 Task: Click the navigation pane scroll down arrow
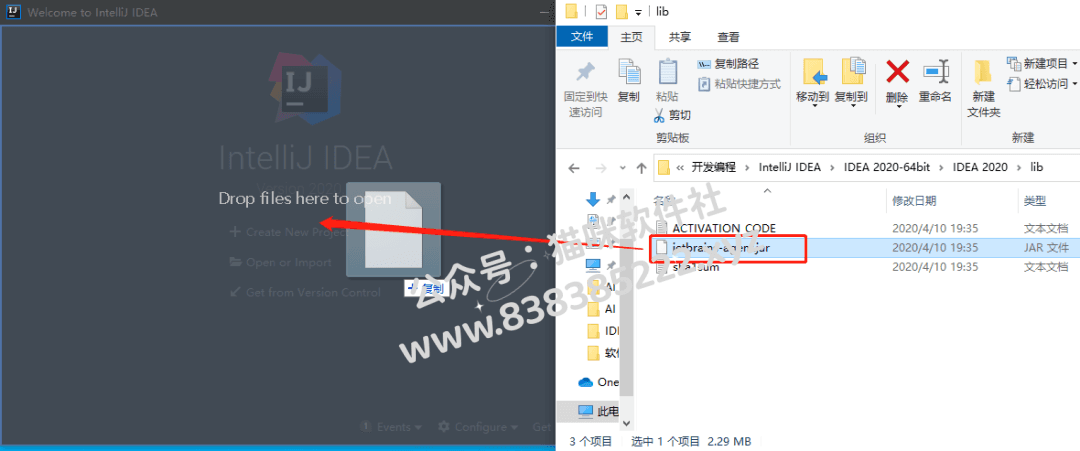625,421
